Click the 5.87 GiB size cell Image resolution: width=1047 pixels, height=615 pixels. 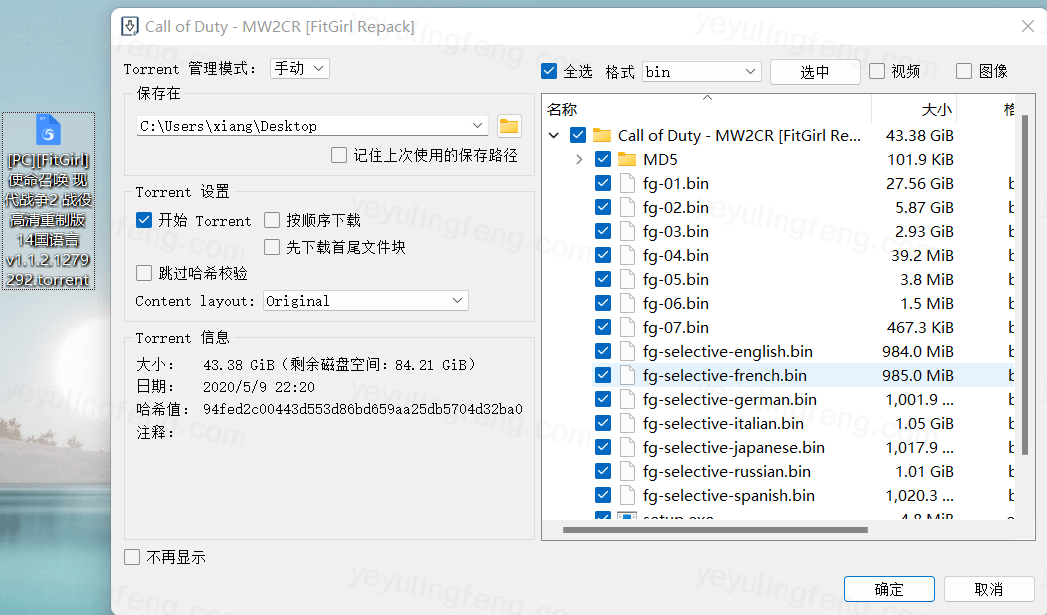(924, 208)
